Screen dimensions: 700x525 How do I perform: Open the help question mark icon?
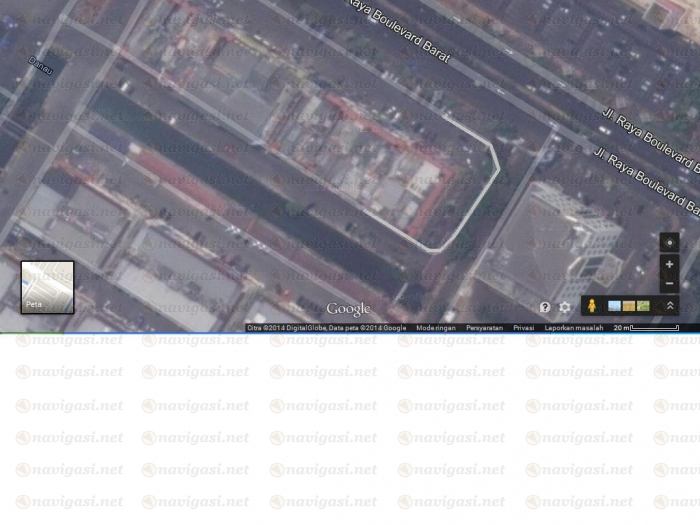click(545, 307)
